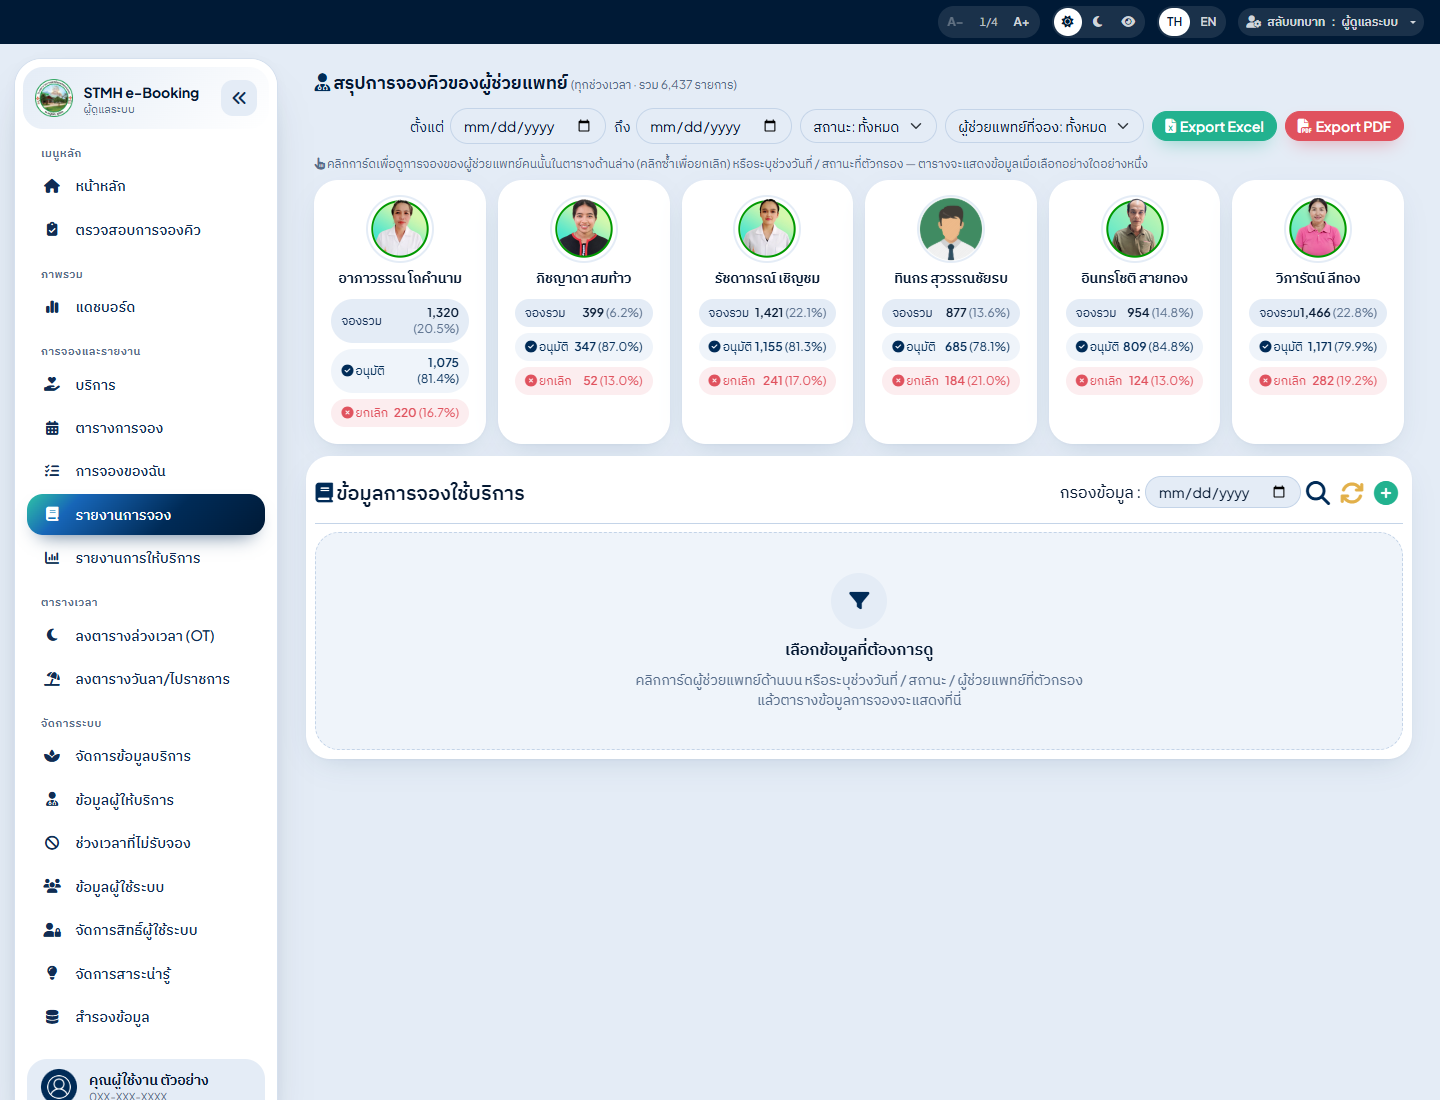Click the Export Excel button

click(x=1214, y=126)
